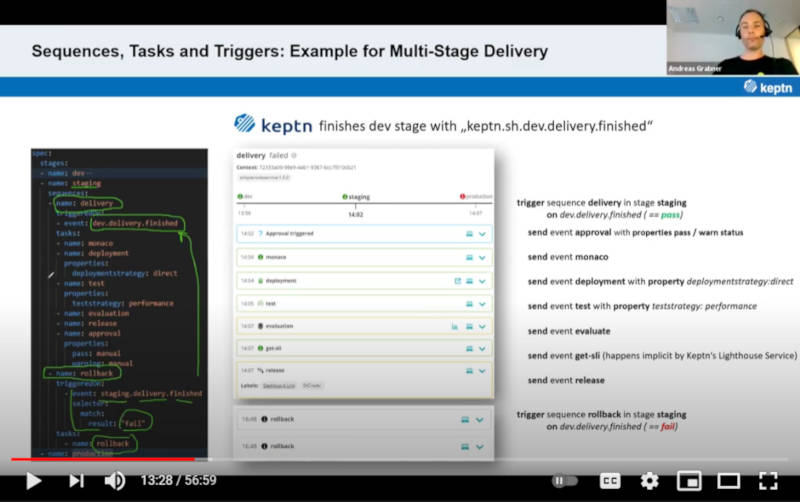
Task: Click the delivery failed heading
Action: tap(262, 155)
